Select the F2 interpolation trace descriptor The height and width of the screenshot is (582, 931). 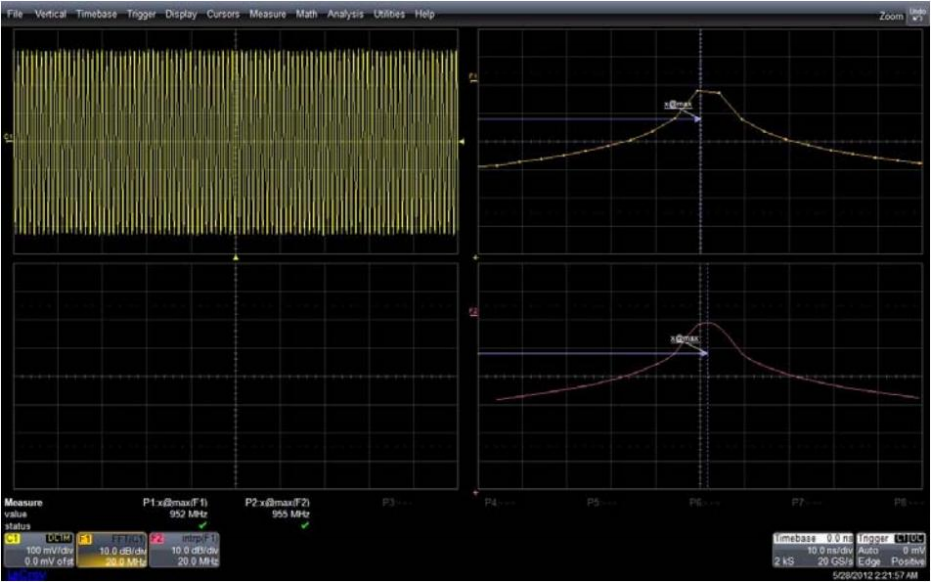(184, 550)
